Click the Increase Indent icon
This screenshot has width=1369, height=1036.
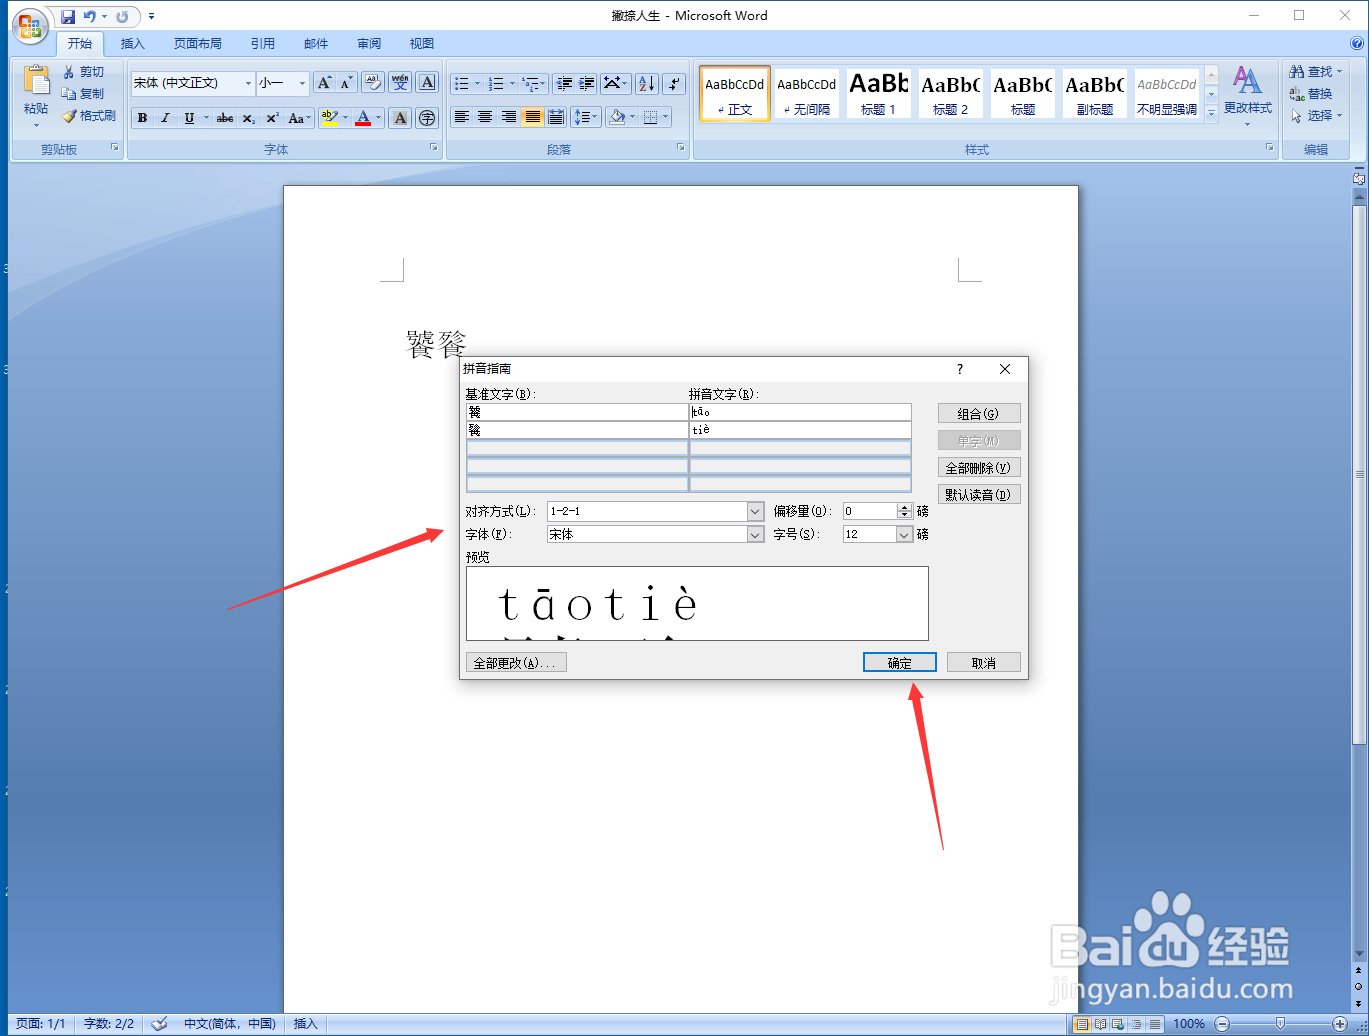pyautogui.click(x=587, y=84)
